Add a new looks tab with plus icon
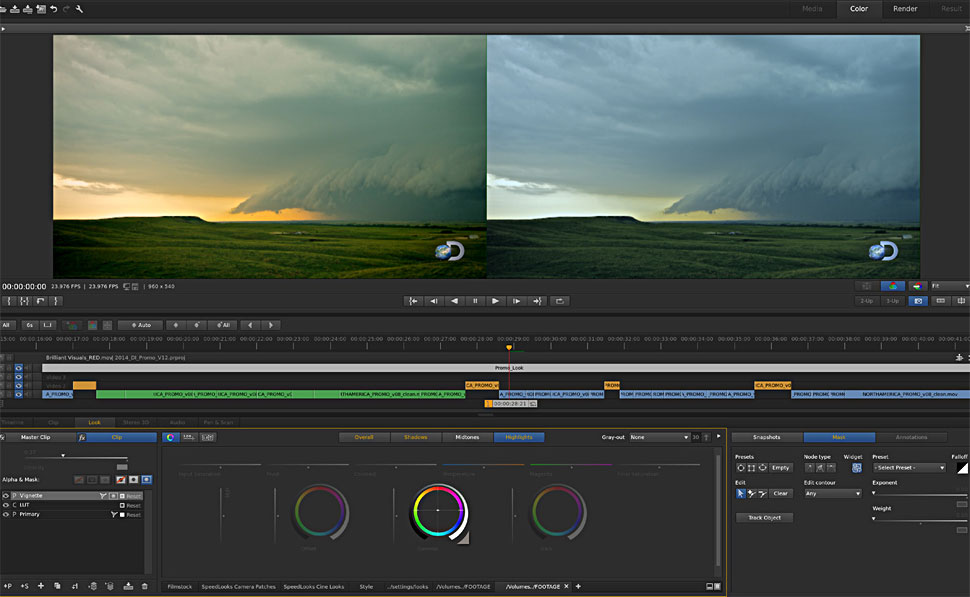 coord(578,586)
